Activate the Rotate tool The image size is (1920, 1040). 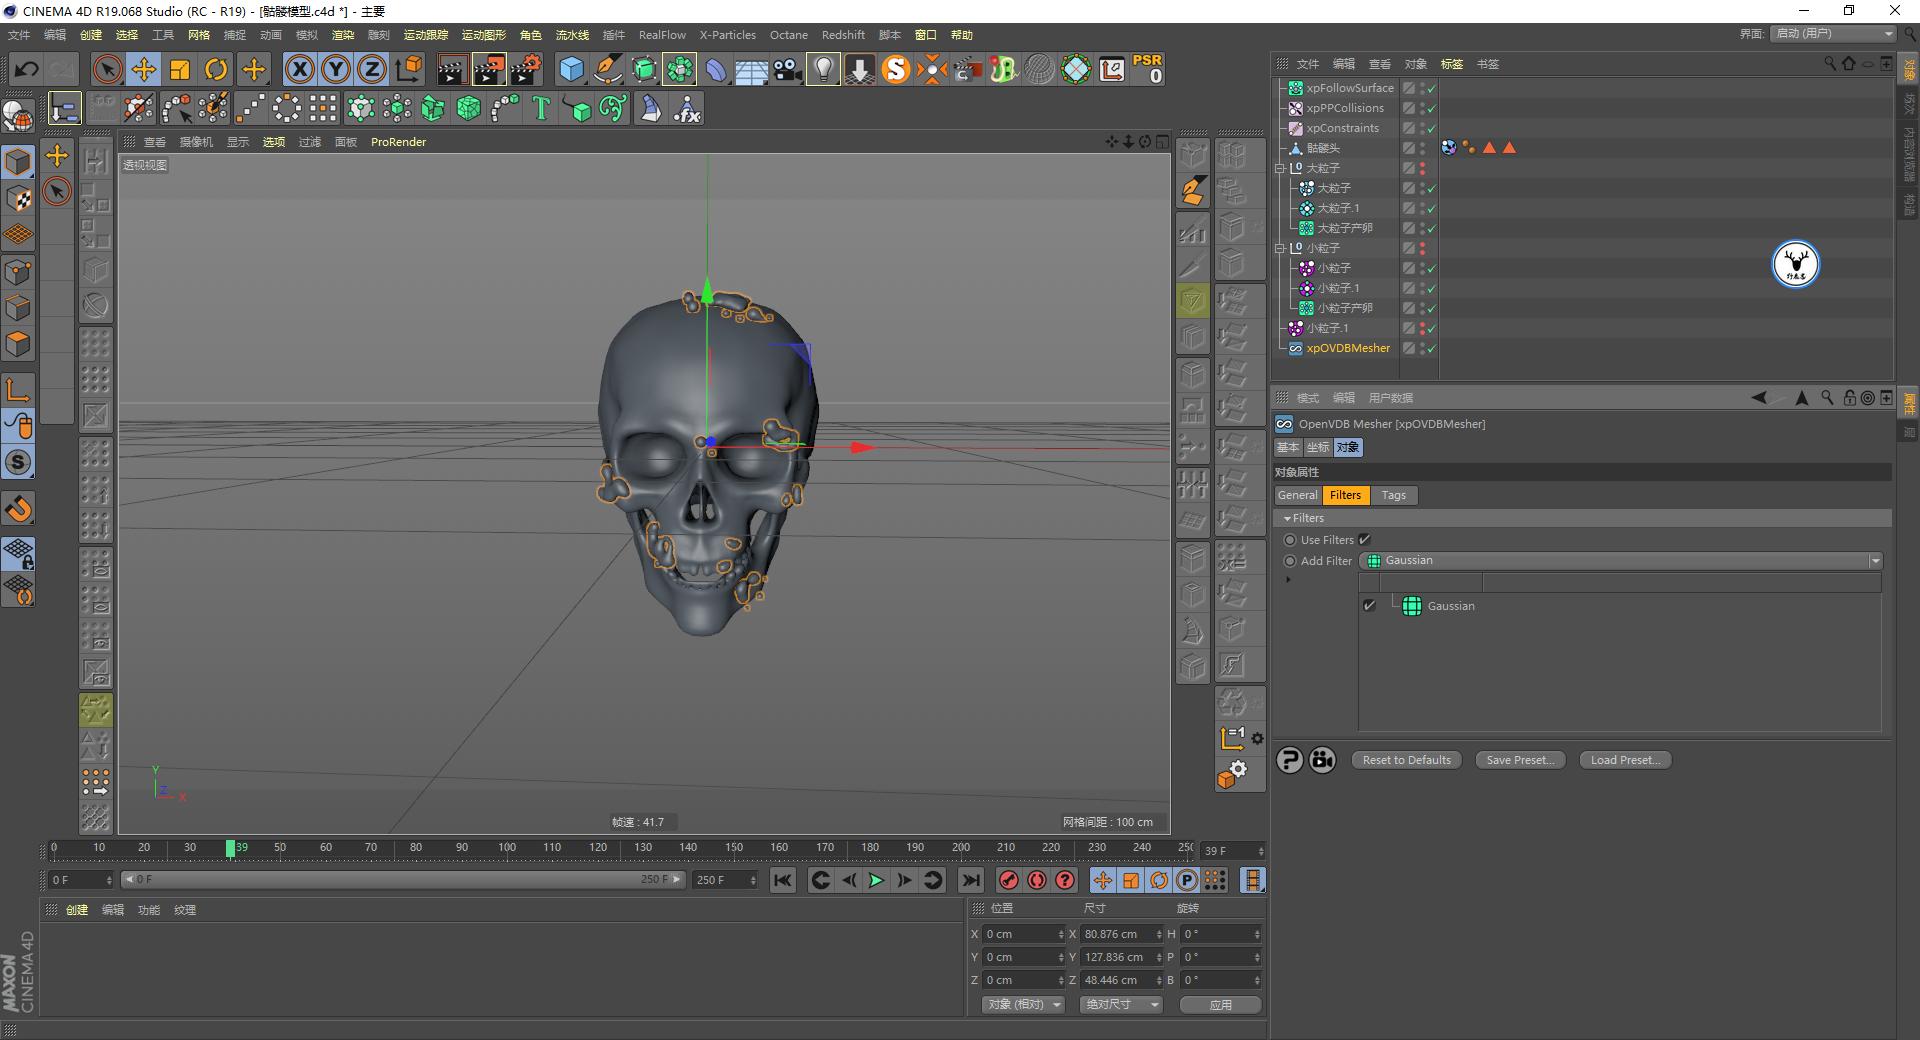pos(216,69)
